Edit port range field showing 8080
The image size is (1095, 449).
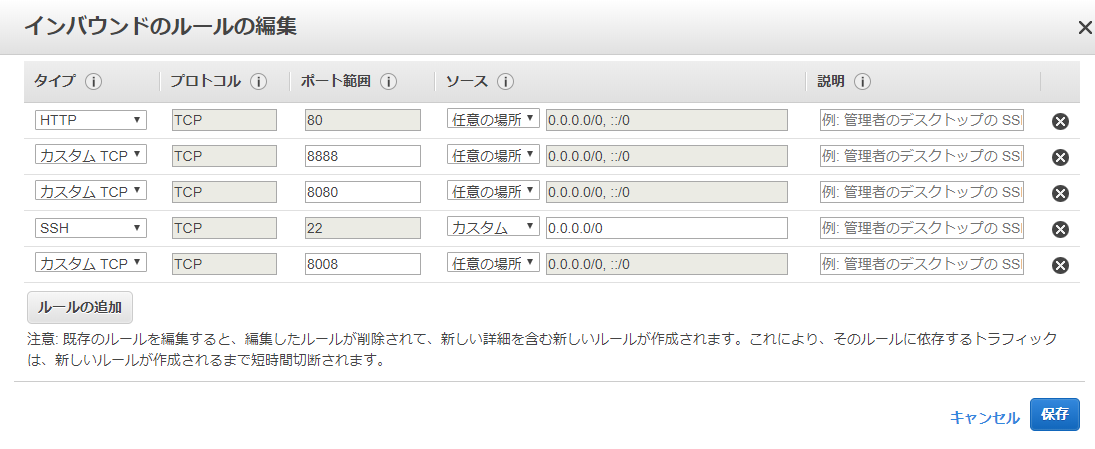point(362,192)
